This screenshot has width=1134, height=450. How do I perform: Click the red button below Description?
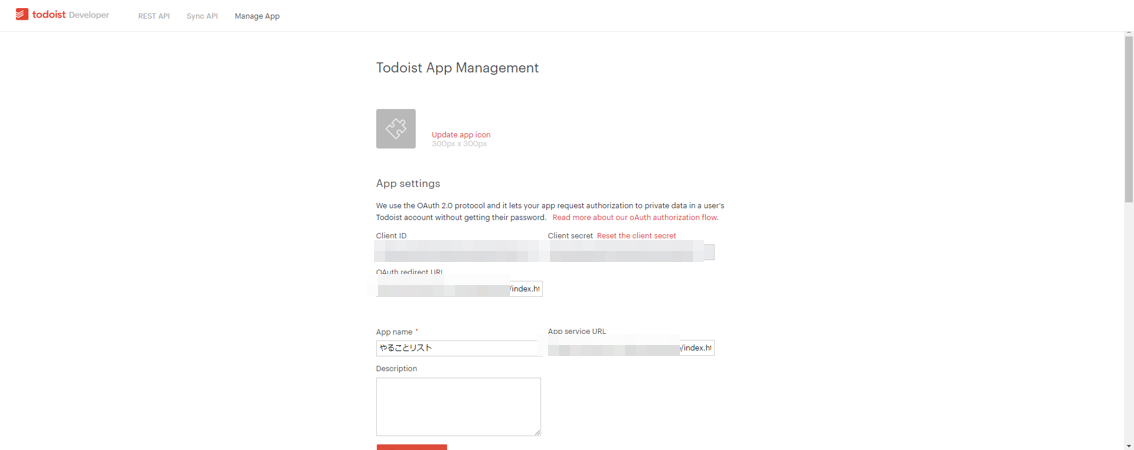click(412, 447)
